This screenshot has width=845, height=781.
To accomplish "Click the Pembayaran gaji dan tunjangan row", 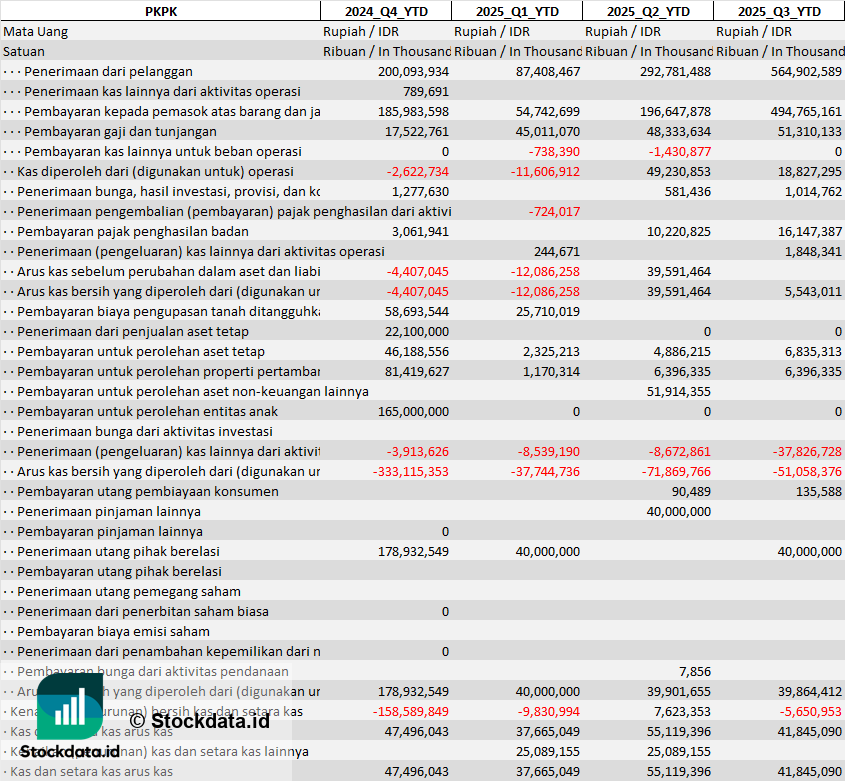I will tap(119, 131).
